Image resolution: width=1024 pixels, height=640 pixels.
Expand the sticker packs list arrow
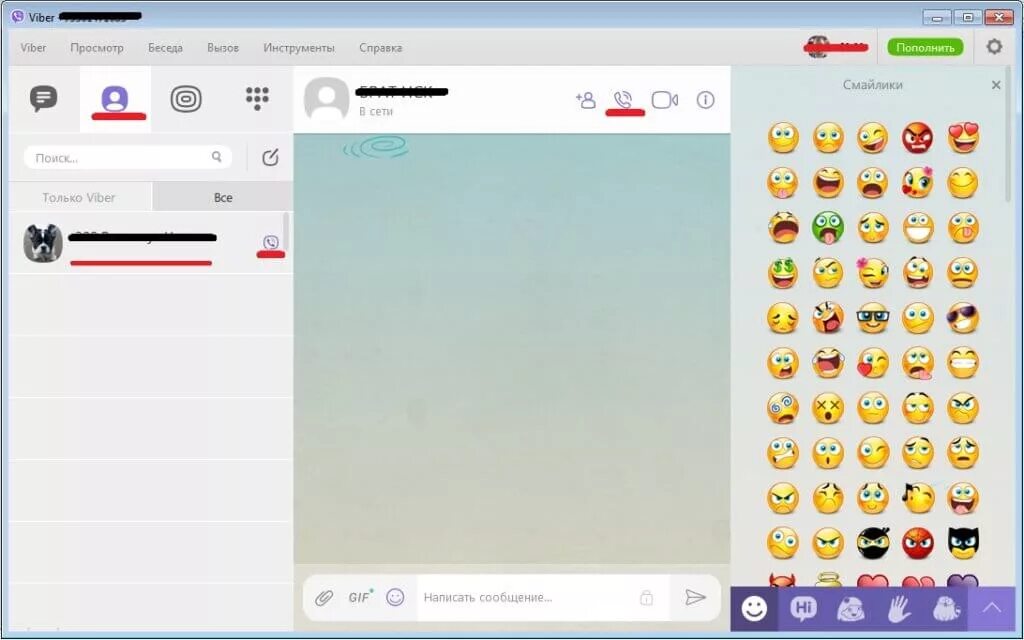[x=992, y=609]
